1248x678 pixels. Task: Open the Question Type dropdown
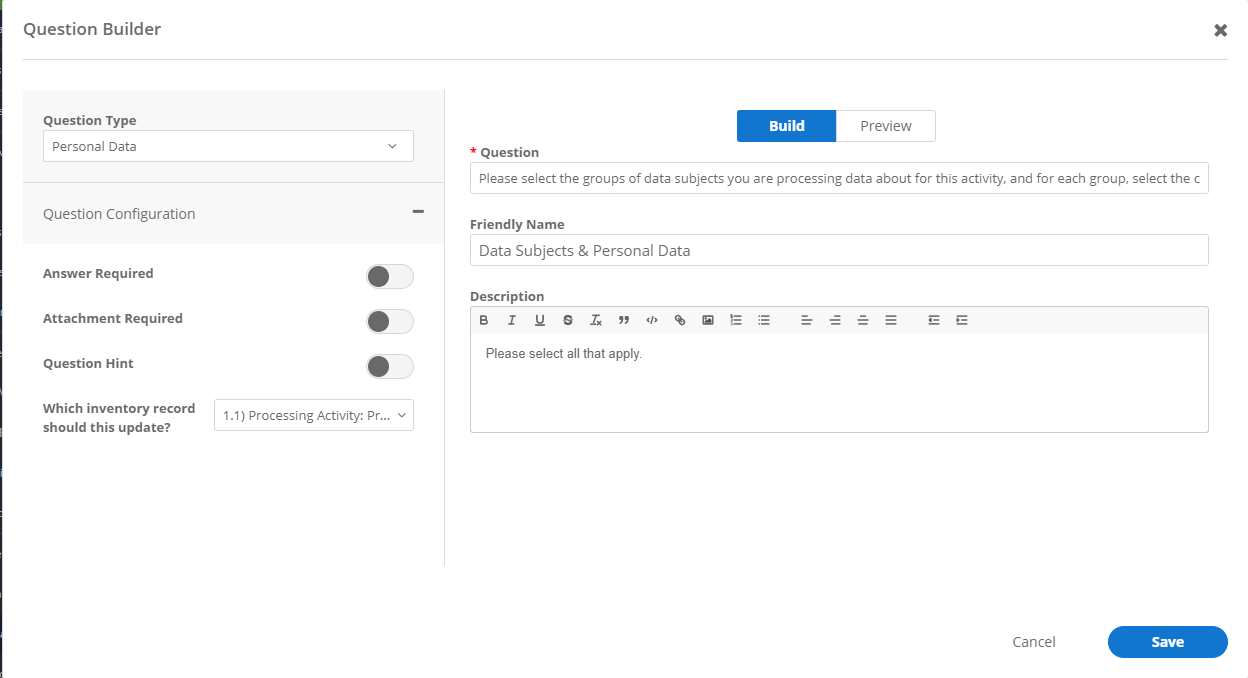(x=228, y=146)
